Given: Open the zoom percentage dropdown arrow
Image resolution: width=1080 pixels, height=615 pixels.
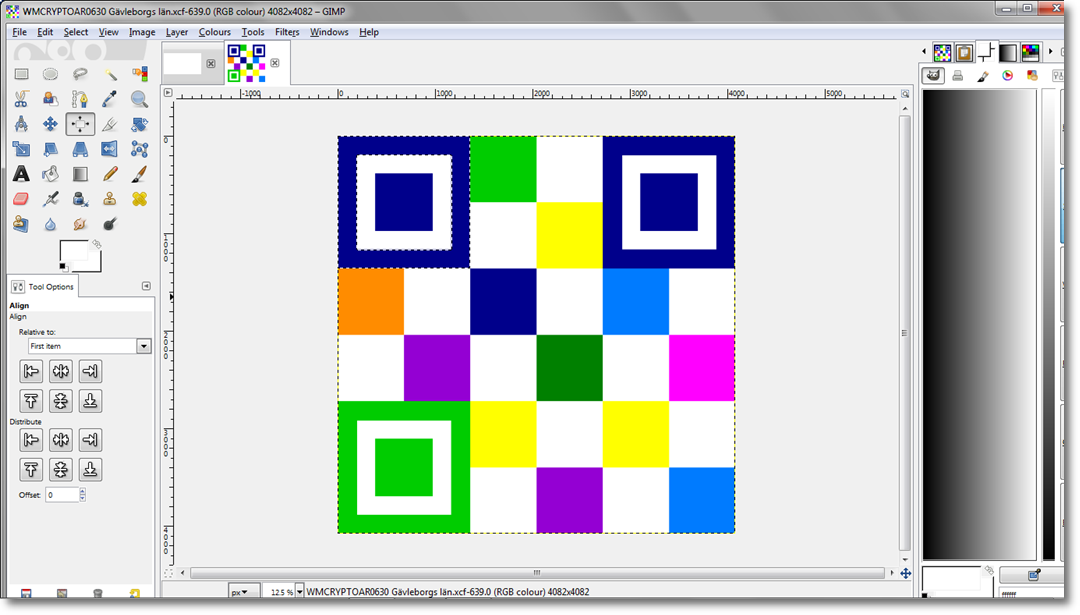Looking at the screenshot, I should coord(300,592).
